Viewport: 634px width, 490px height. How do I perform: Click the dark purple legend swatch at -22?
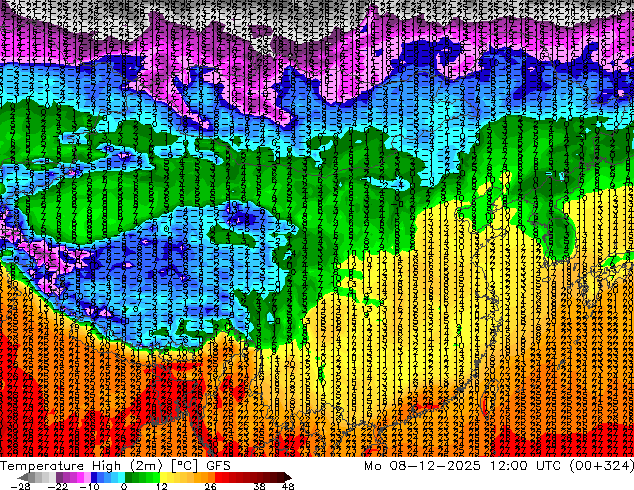tap(59, 477)
